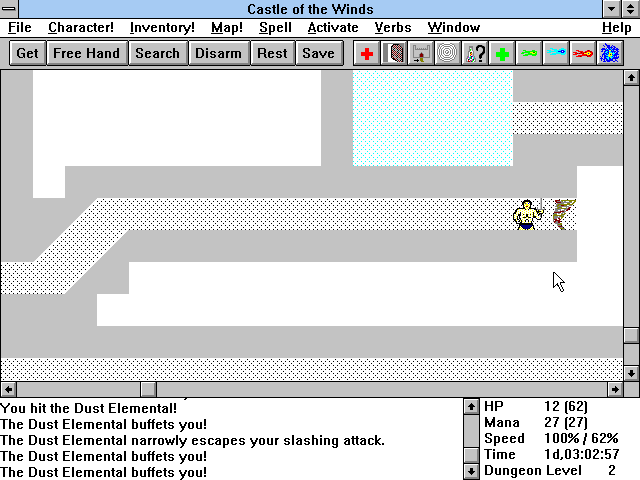Open the Help menu
640x480 pixels.
pyautogui.click(x=616, y=28)
